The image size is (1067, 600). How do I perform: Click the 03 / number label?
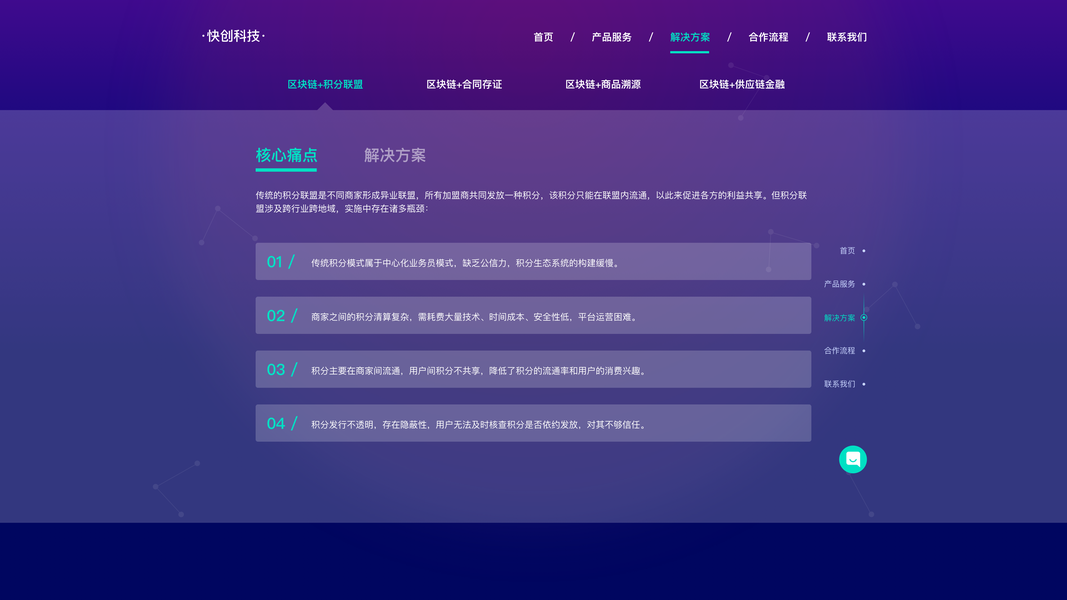pos(282,369)
